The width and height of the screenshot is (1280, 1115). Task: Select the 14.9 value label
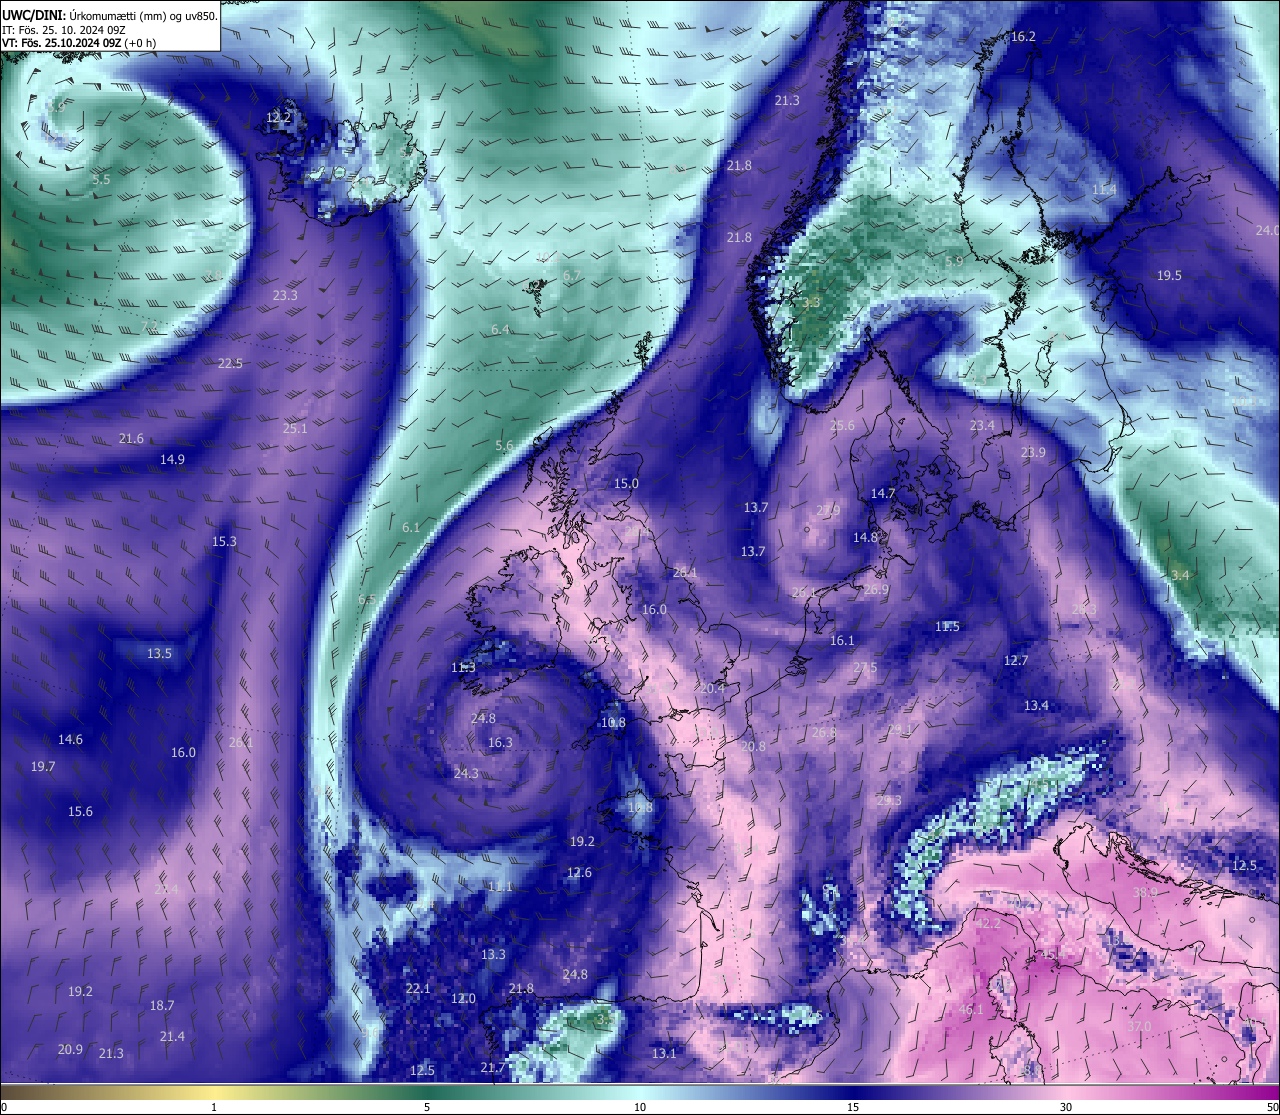(x=172, y=459)
